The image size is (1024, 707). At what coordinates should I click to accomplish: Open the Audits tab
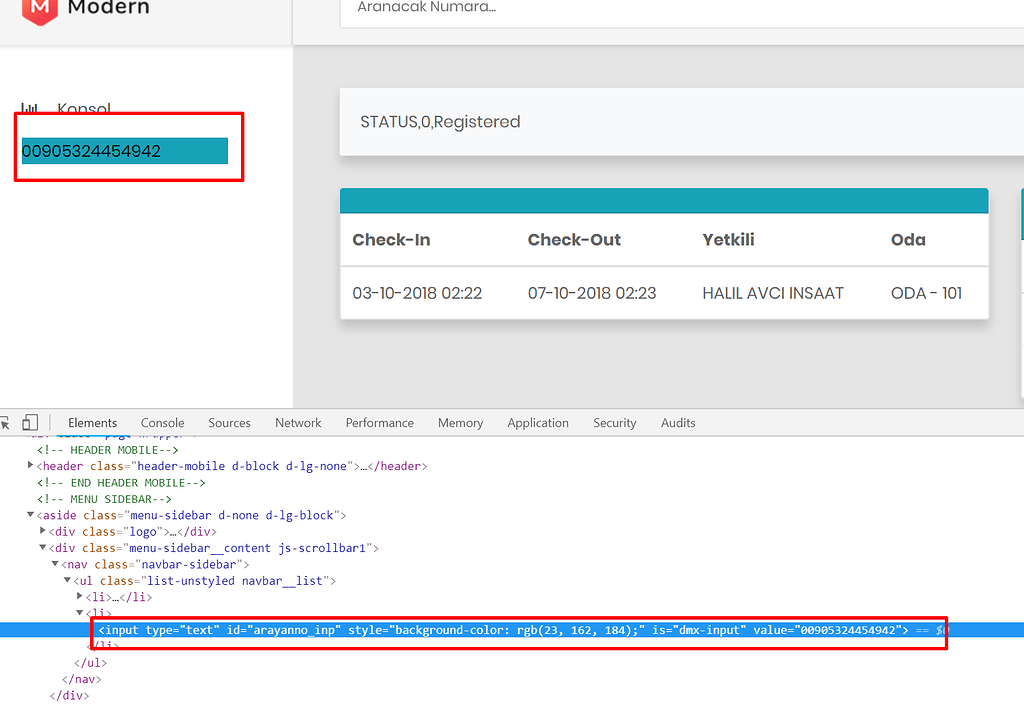(x=677, y=423)
